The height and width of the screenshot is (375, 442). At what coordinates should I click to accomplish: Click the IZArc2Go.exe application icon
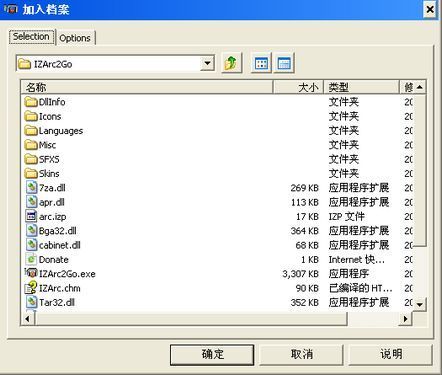point(31,273)
